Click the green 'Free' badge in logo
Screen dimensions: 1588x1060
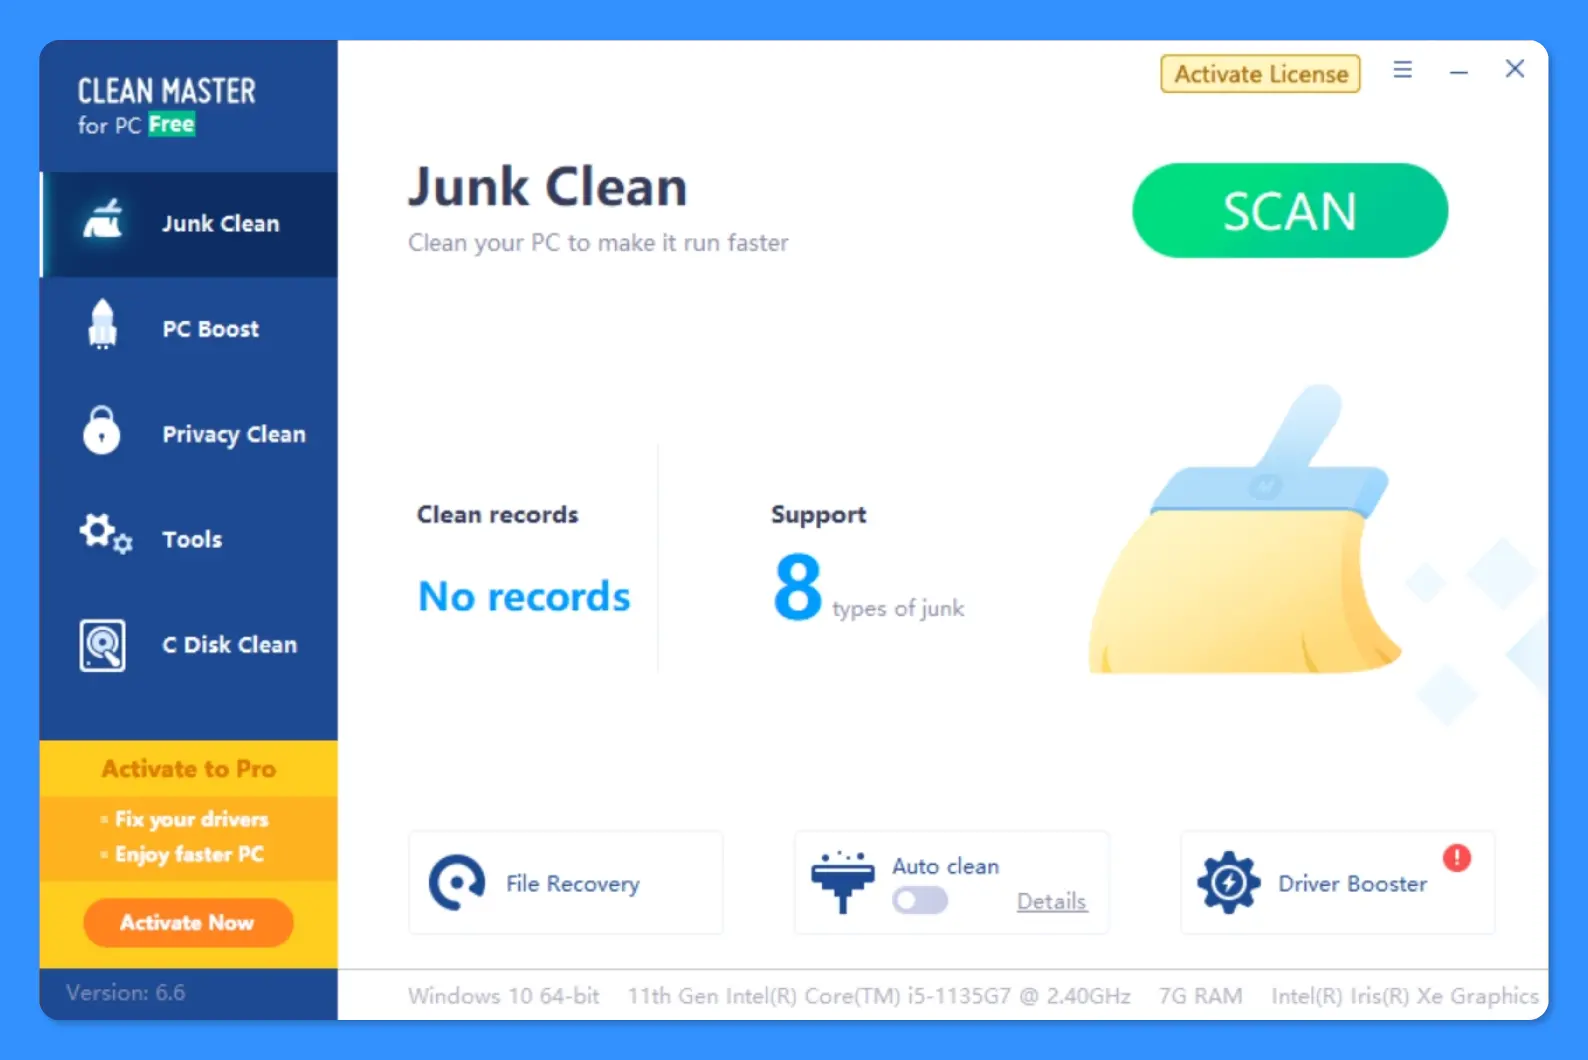[x=172, y=124]
